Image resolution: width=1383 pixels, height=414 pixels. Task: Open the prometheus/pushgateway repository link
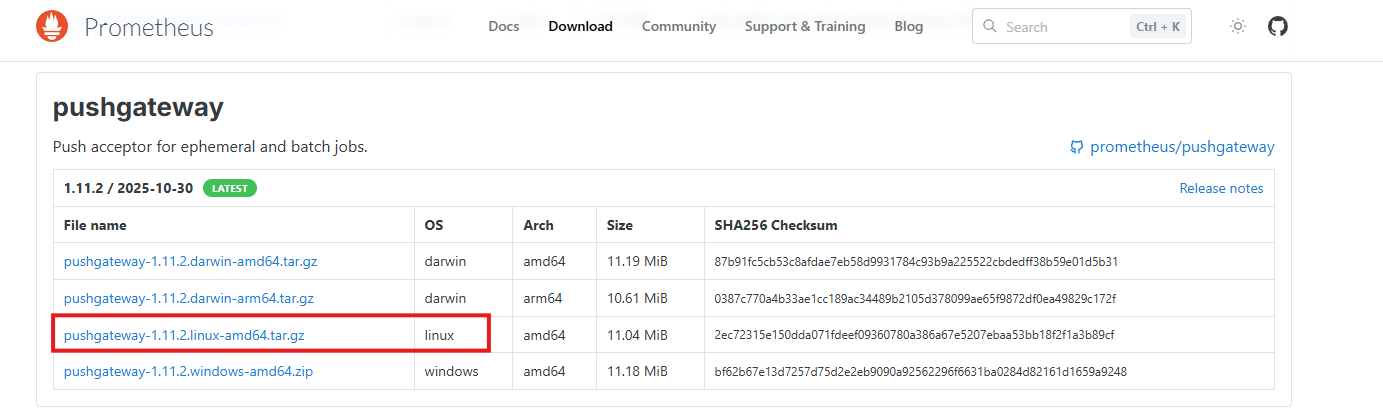click(1182, 147)
